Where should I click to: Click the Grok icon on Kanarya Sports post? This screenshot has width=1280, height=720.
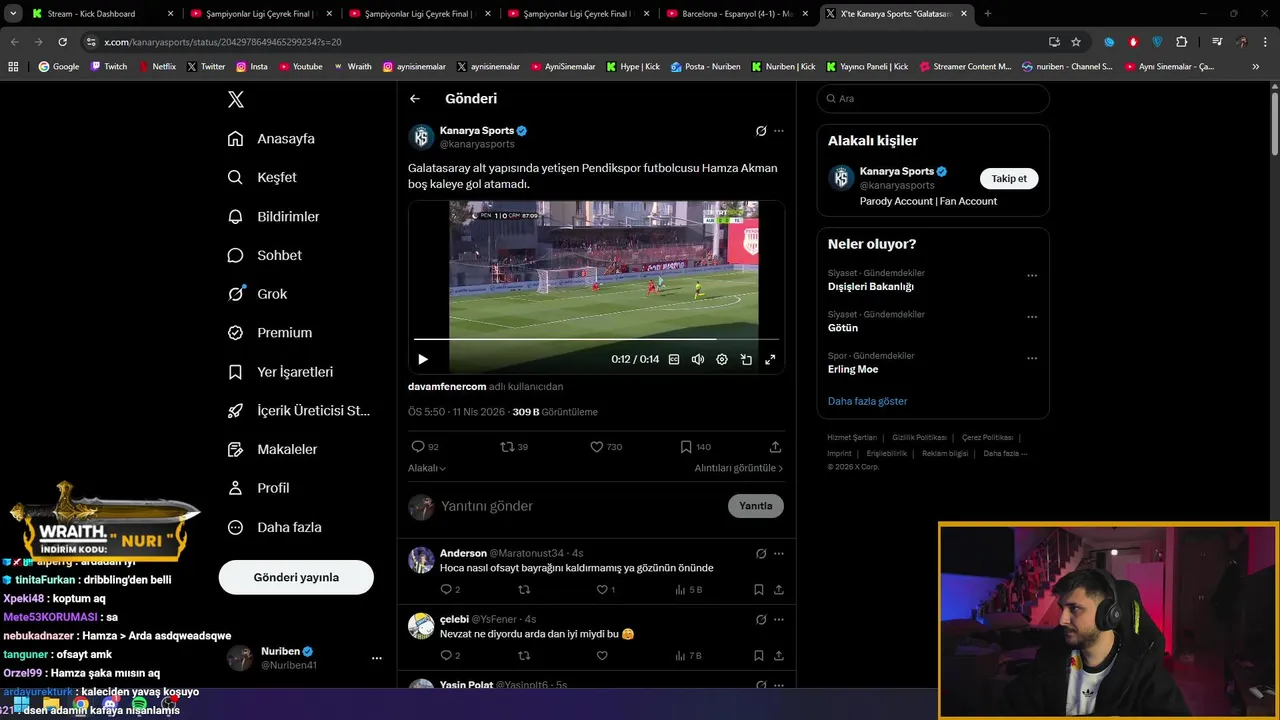click(x=761, y=131)
